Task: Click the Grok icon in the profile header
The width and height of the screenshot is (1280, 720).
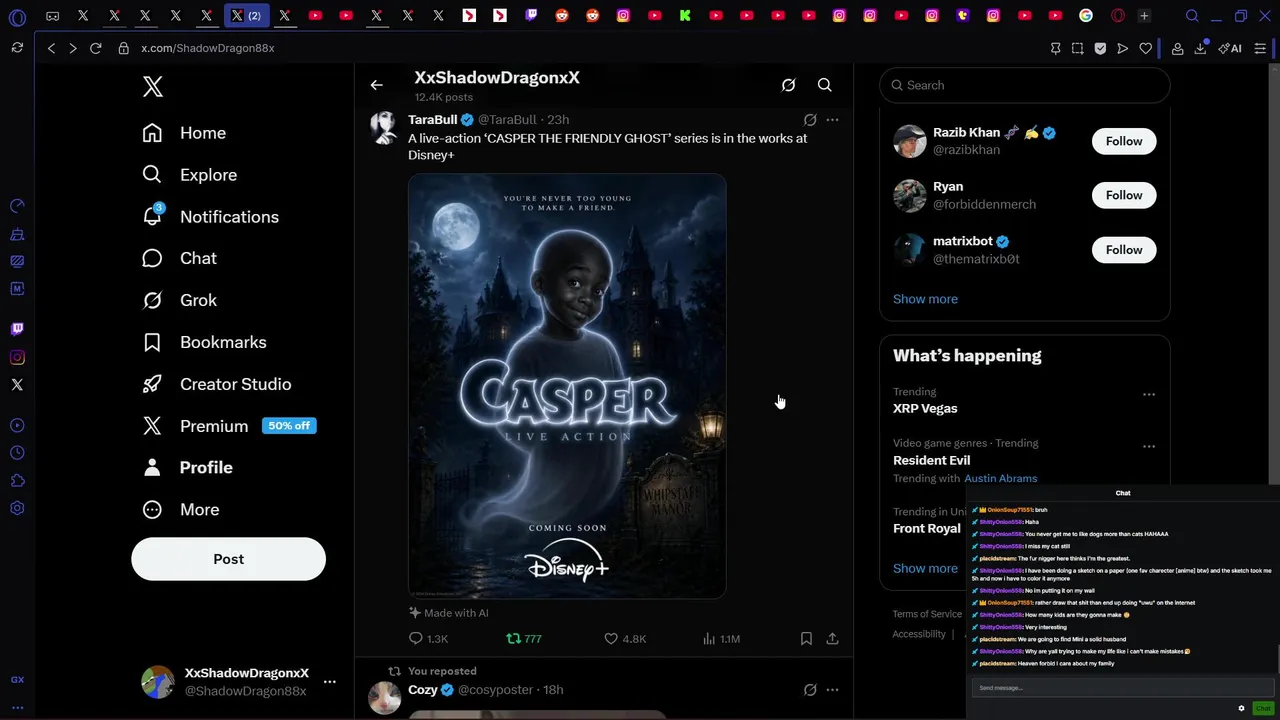Action: click(x=788, y=85)
